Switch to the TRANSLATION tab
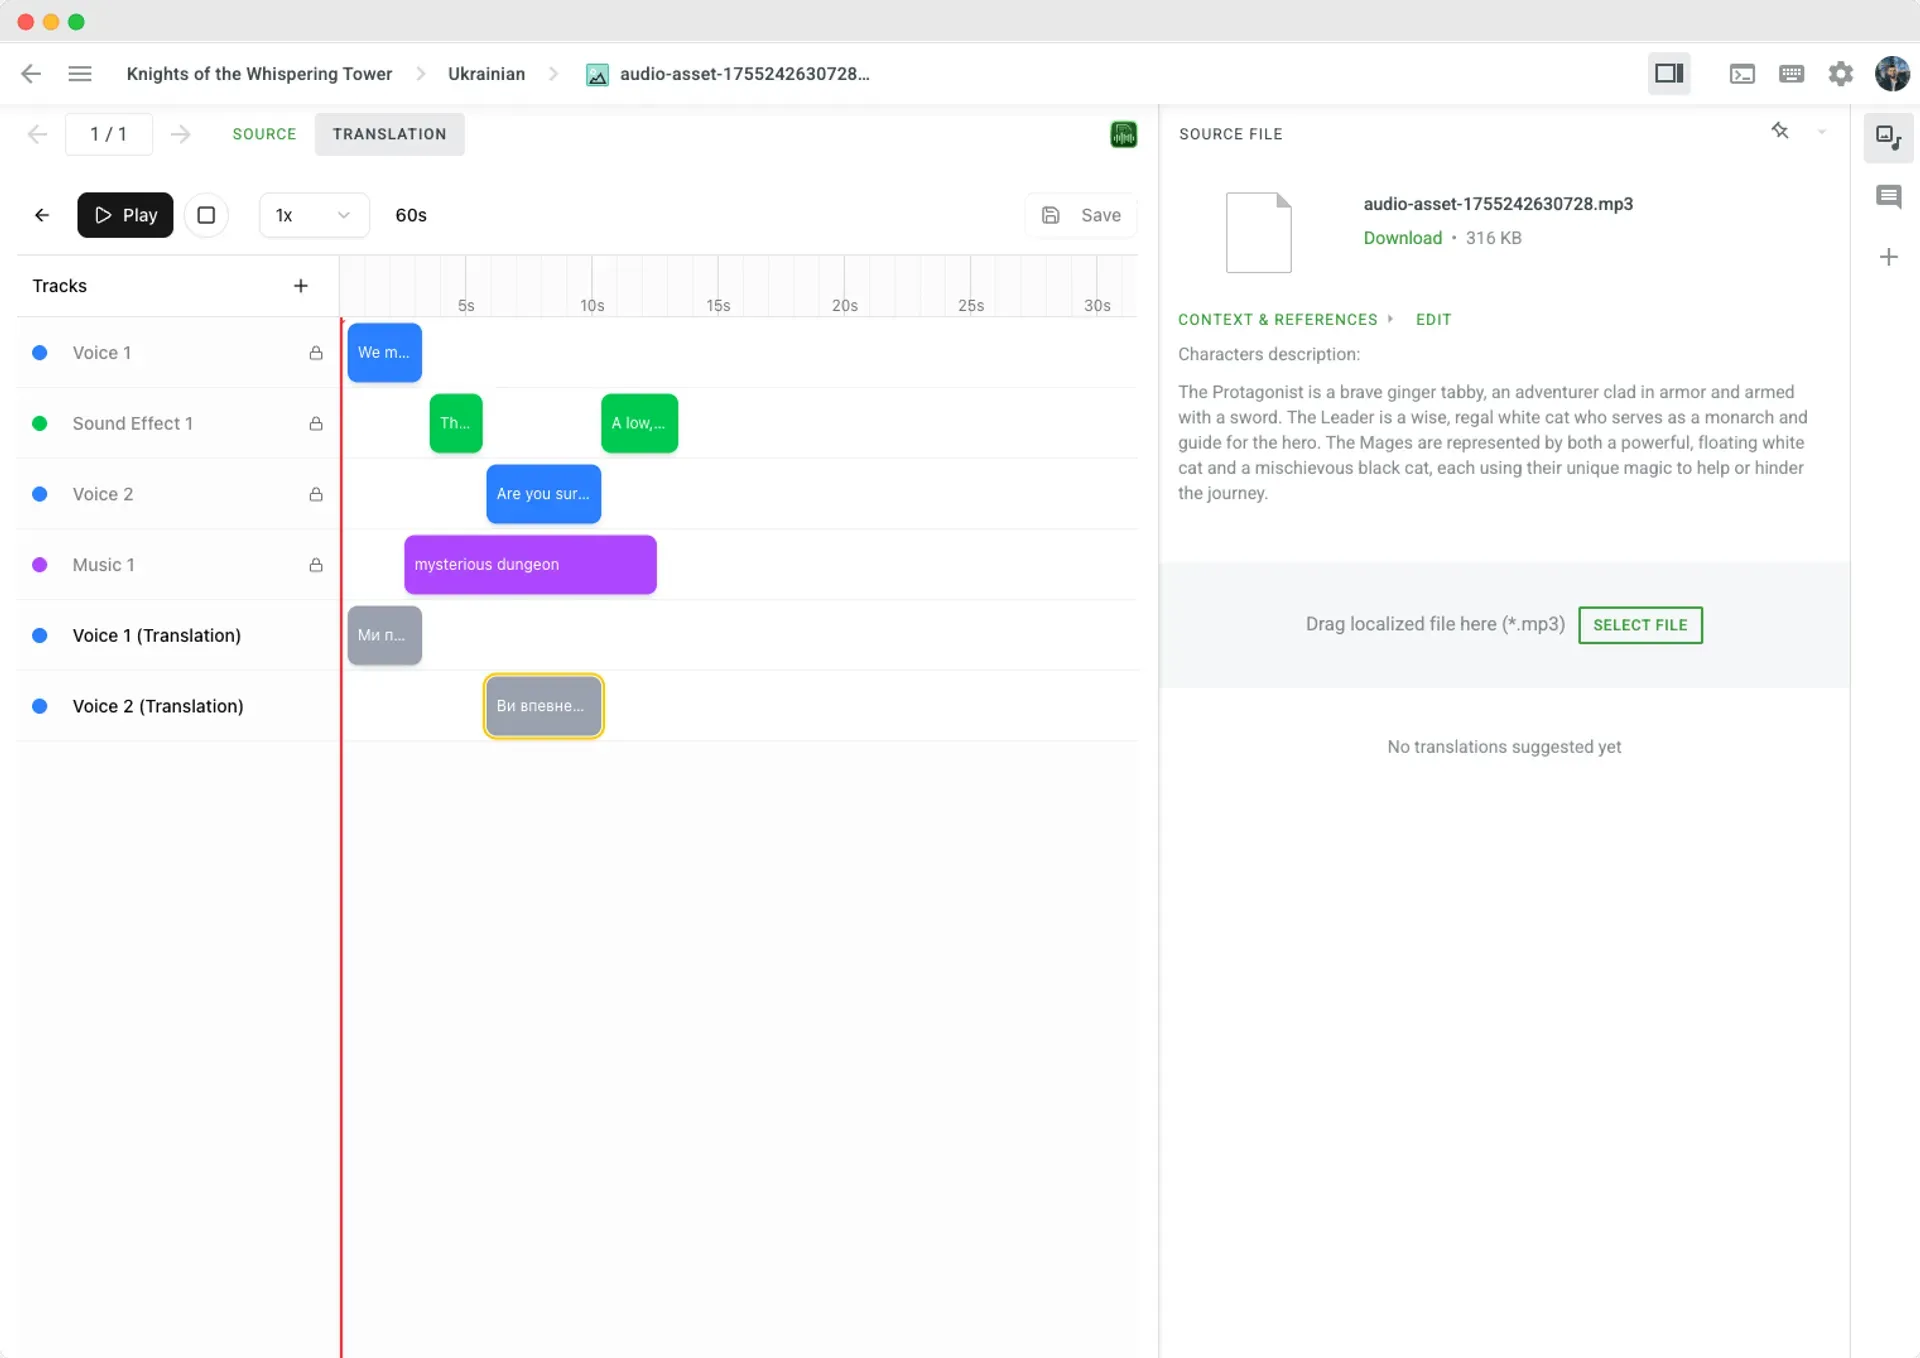The image size is (1920, 1358). click(389, 133)
